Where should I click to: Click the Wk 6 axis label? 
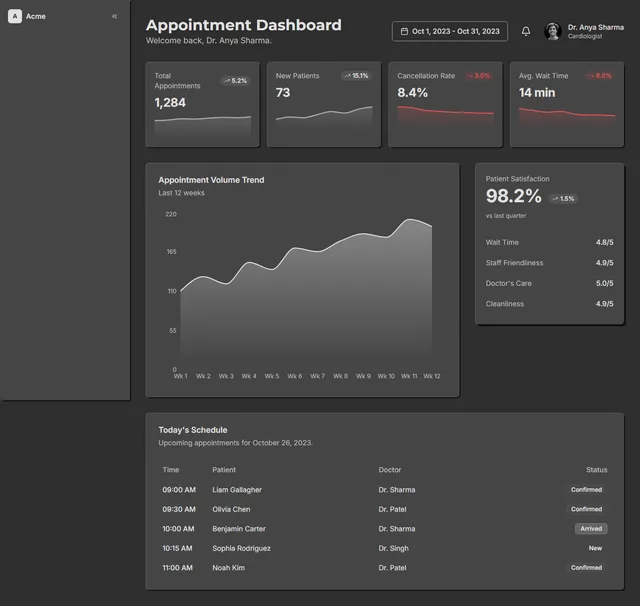[295, 376]
